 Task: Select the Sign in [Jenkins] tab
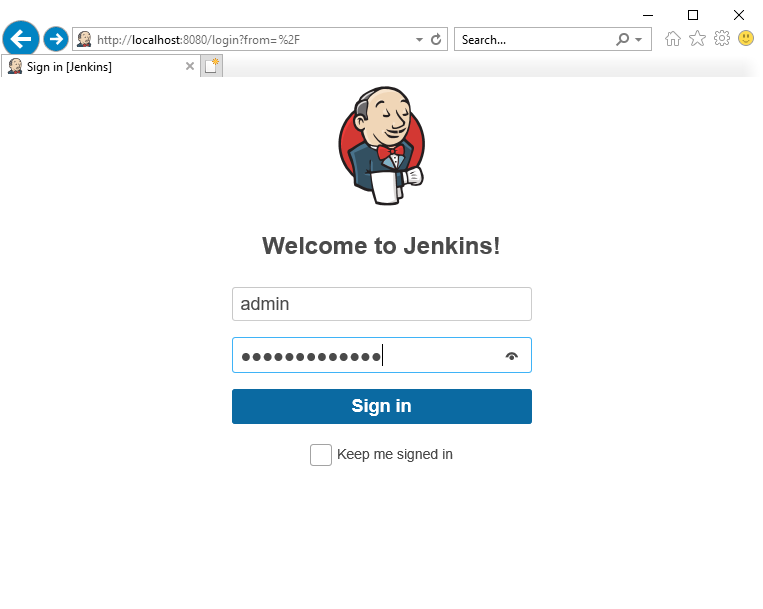click(100, 66)
